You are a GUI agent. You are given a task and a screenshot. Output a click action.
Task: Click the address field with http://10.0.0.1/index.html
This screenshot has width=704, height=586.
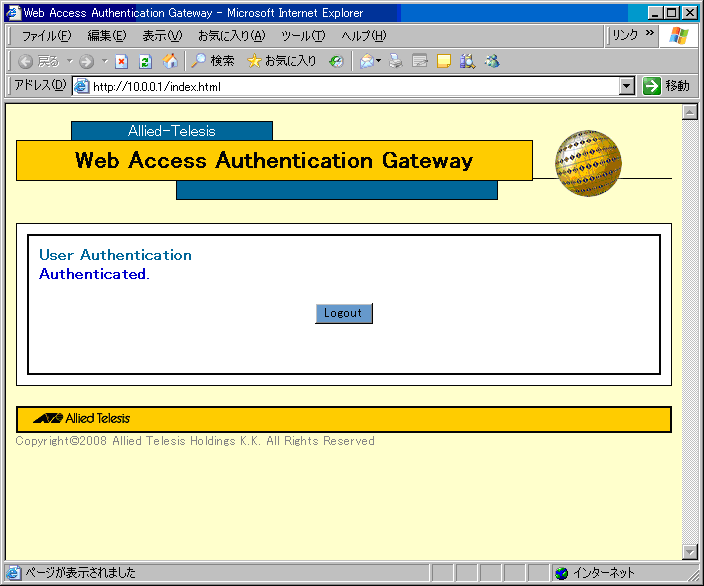point(355,86)
